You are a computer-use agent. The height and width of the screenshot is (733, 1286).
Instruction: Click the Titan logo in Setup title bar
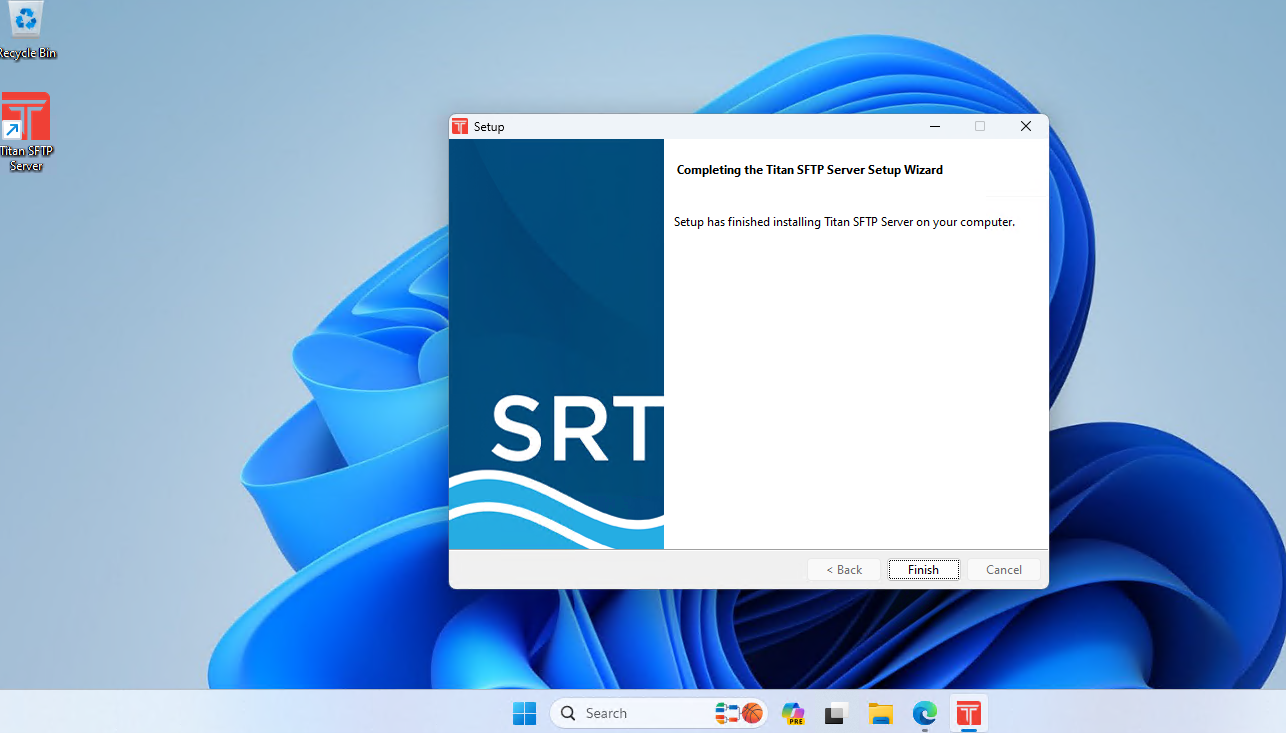click(460, 127)
